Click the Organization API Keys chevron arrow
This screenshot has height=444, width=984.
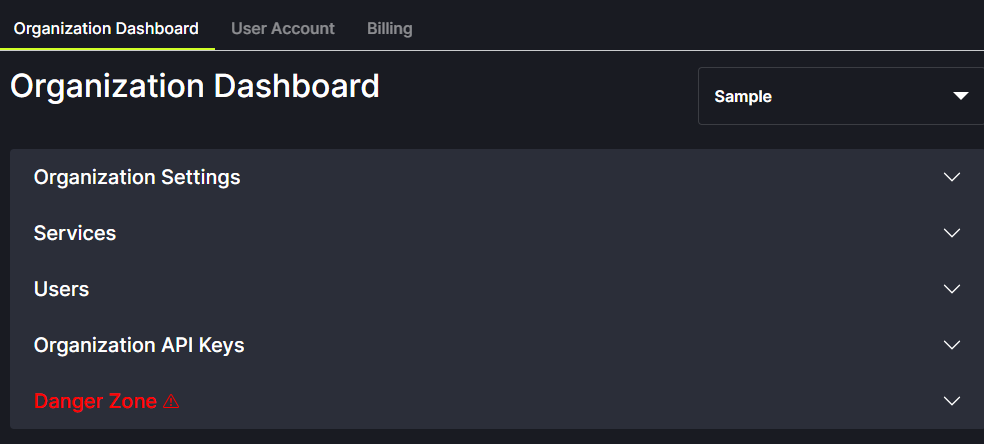(951, 345)
